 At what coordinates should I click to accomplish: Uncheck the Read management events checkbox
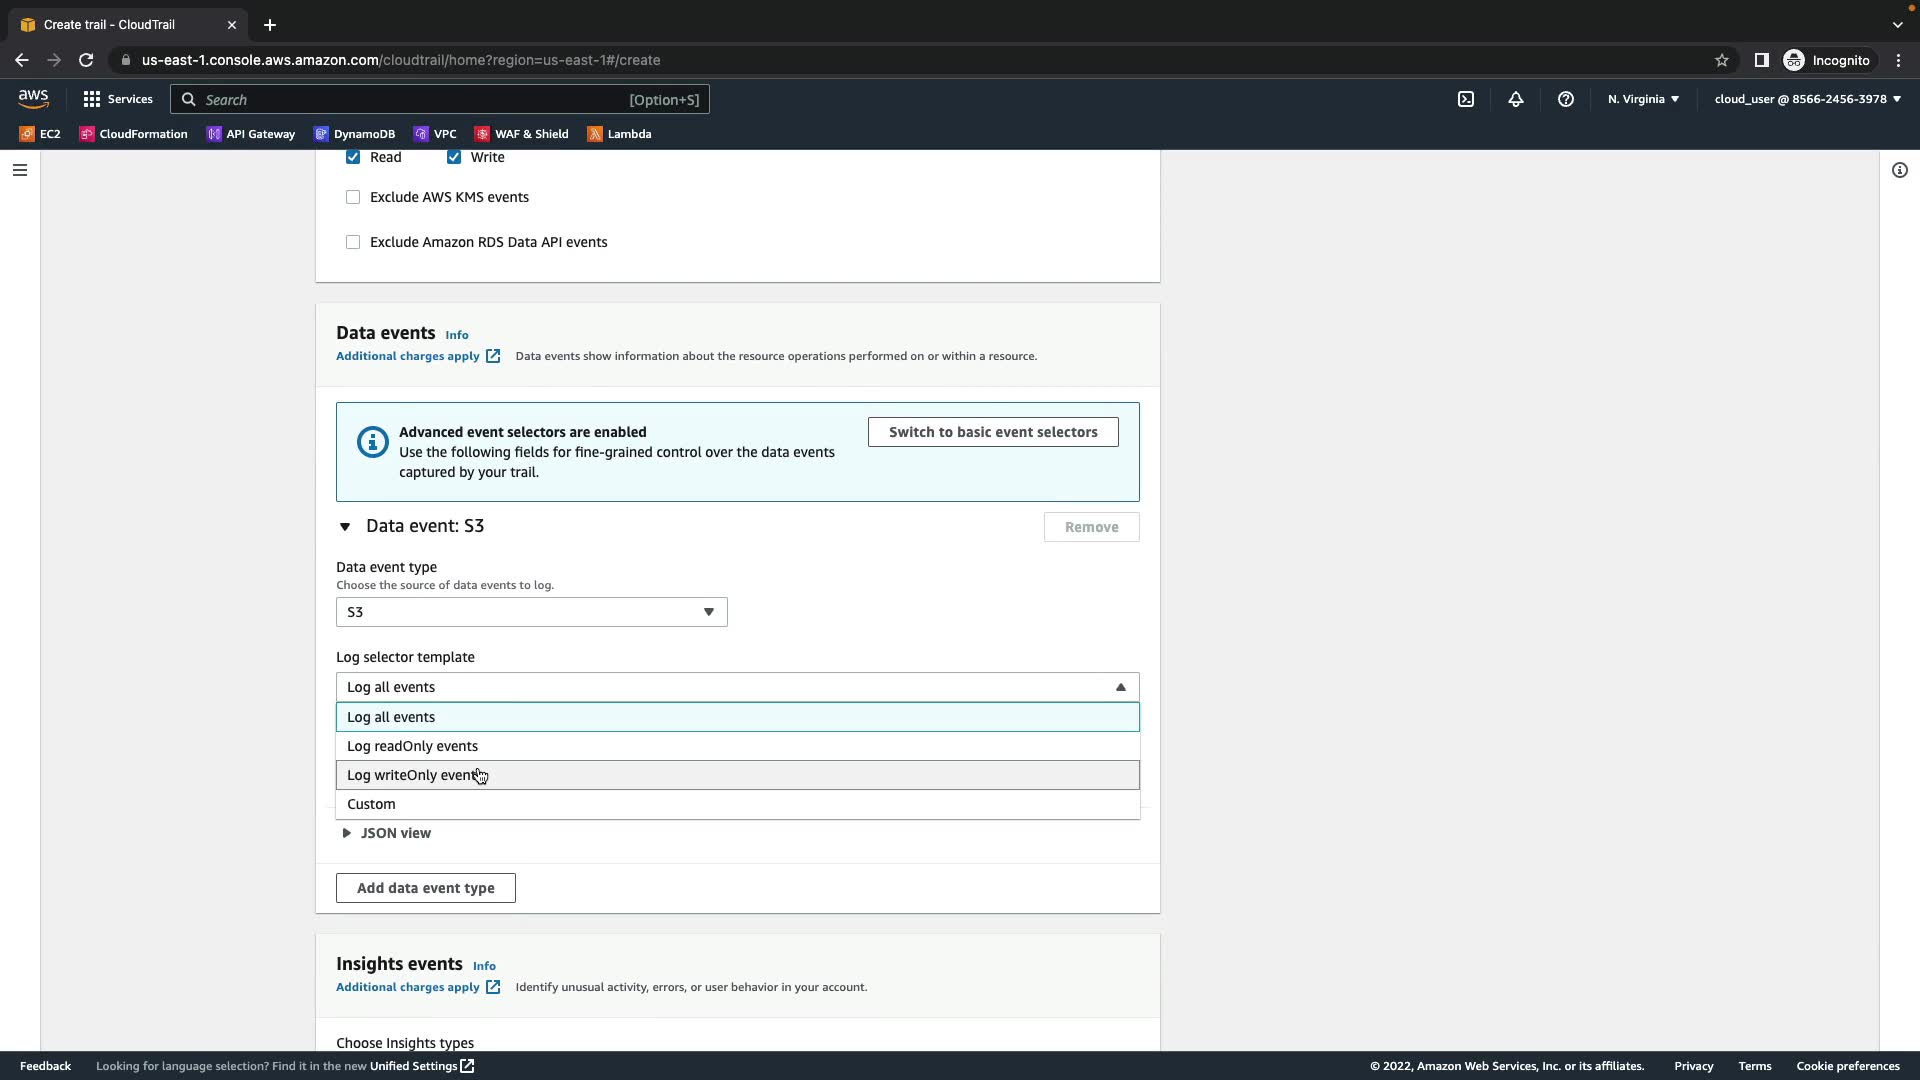[353, 157]
